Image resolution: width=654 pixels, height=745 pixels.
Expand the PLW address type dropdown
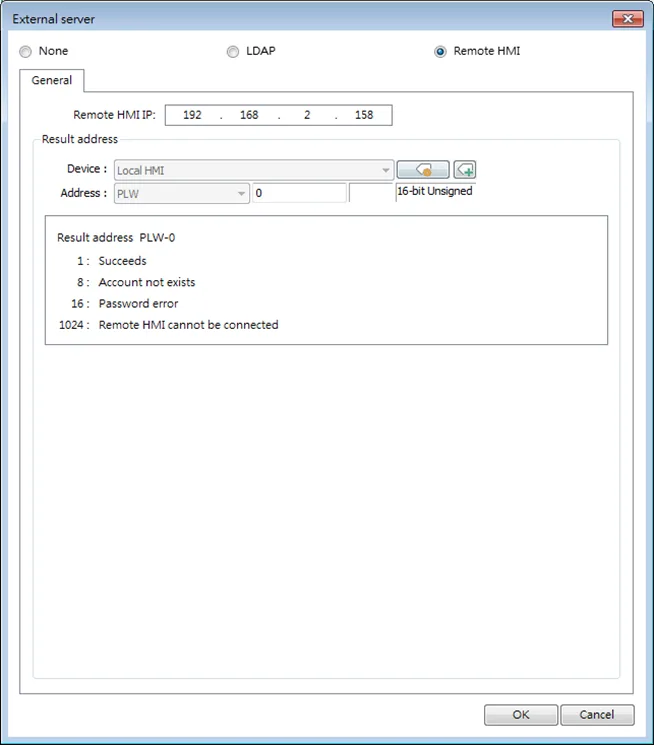coord(182,193)
